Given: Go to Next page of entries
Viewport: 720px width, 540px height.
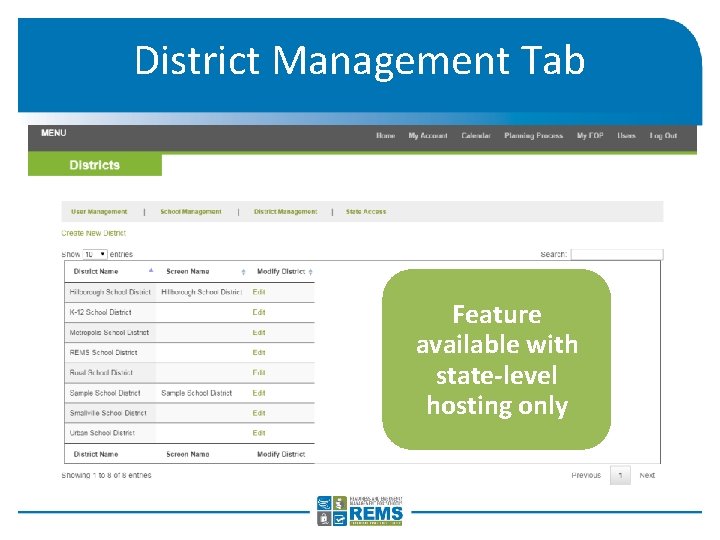Looking at the screenshot, I should tap(647, 475).
